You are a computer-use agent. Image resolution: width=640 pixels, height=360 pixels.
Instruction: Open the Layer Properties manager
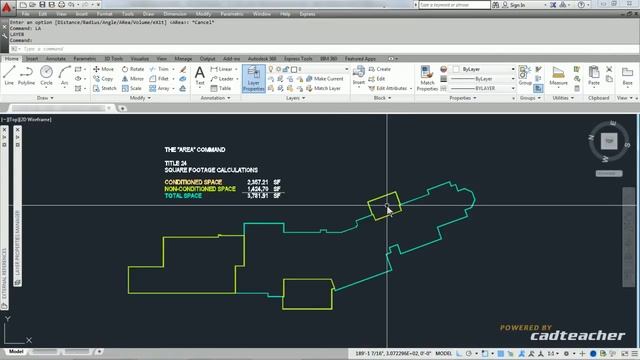[253, 78]
